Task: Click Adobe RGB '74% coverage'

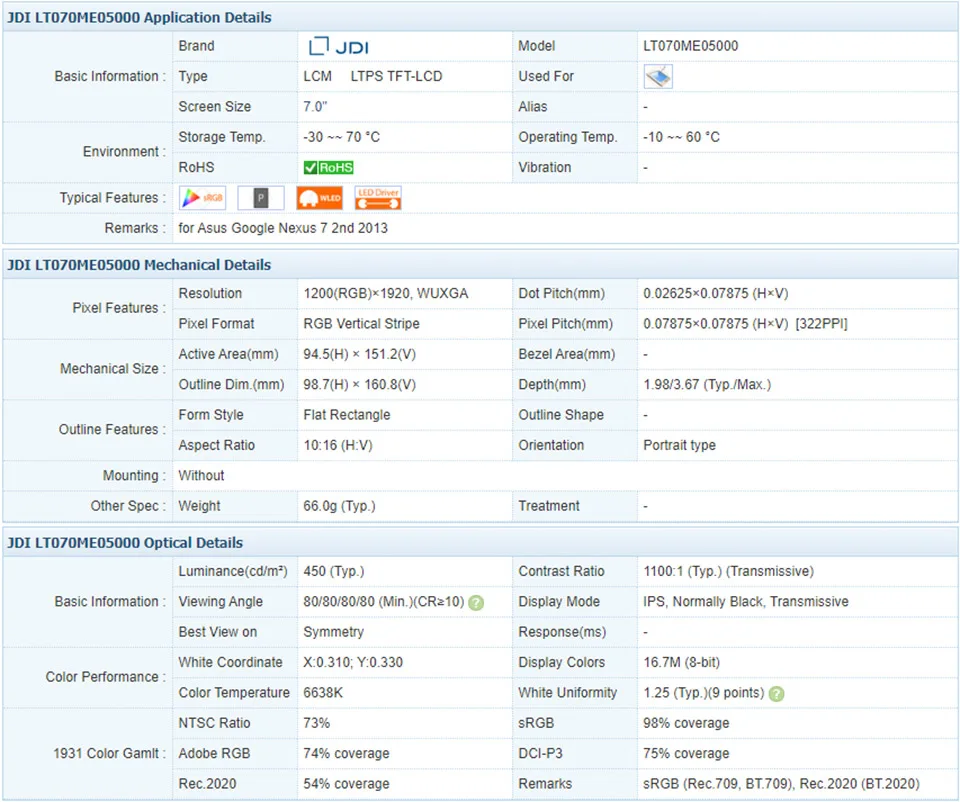Action: point(347,754)
